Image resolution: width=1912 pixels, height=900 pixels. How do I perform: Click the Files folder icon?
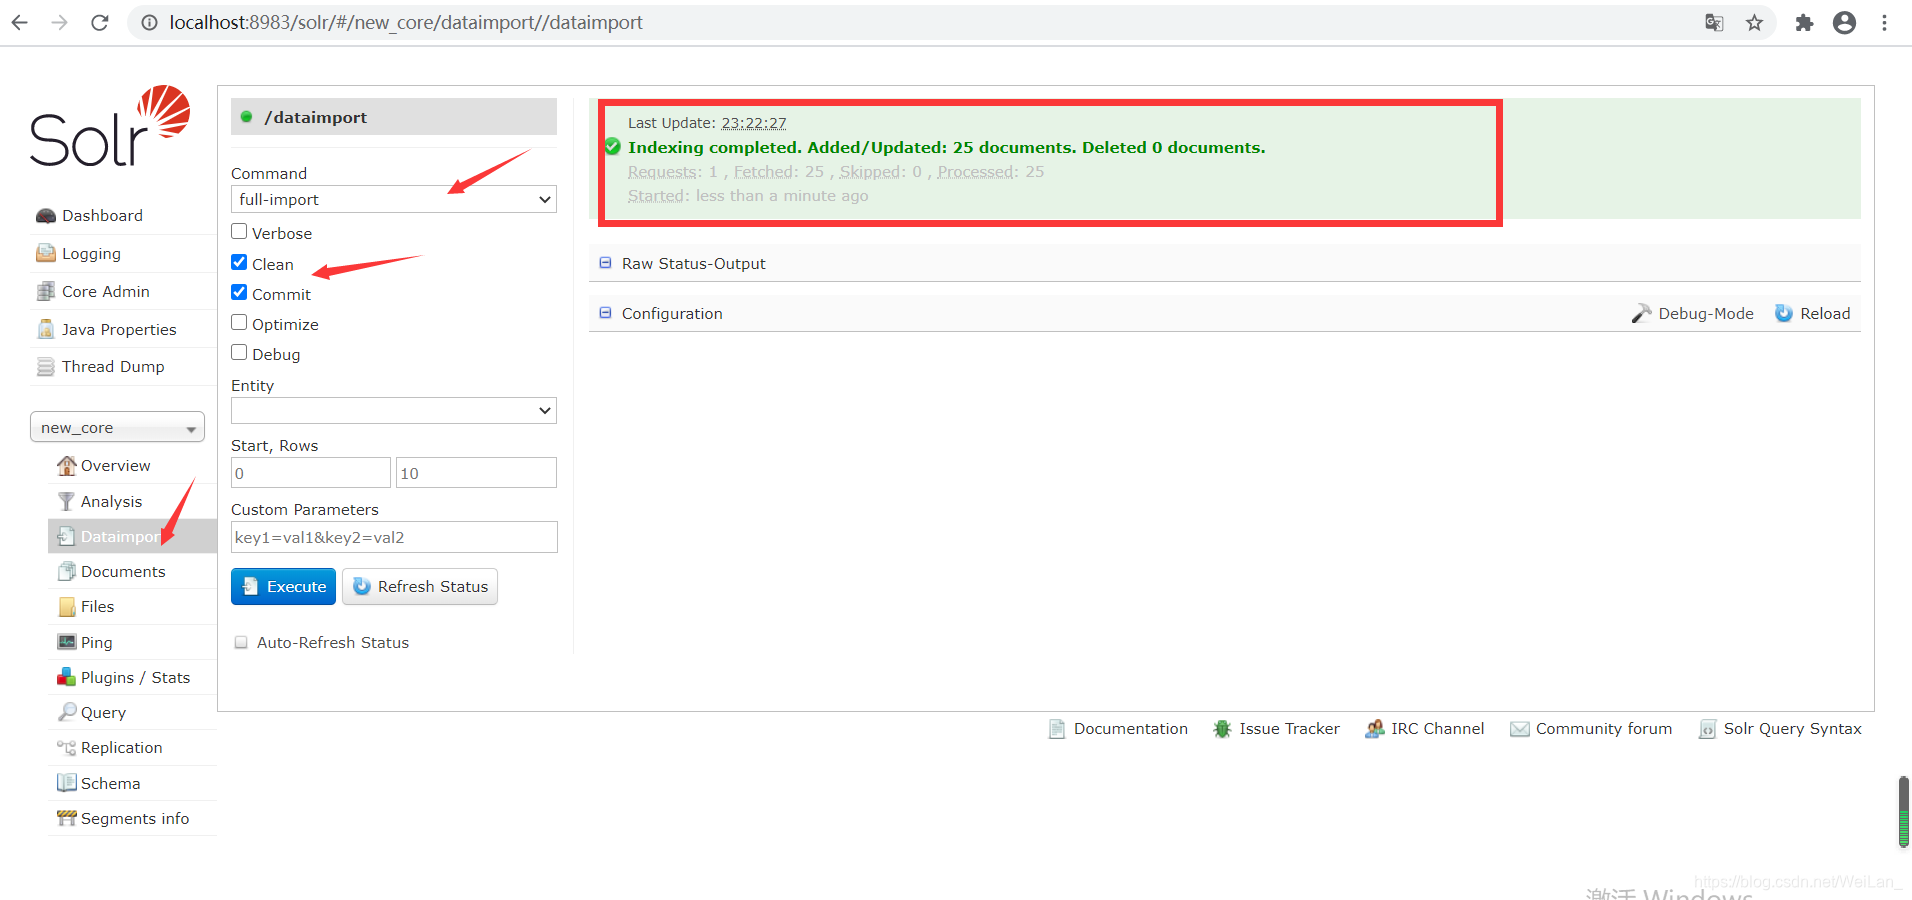tap(66, 606)
